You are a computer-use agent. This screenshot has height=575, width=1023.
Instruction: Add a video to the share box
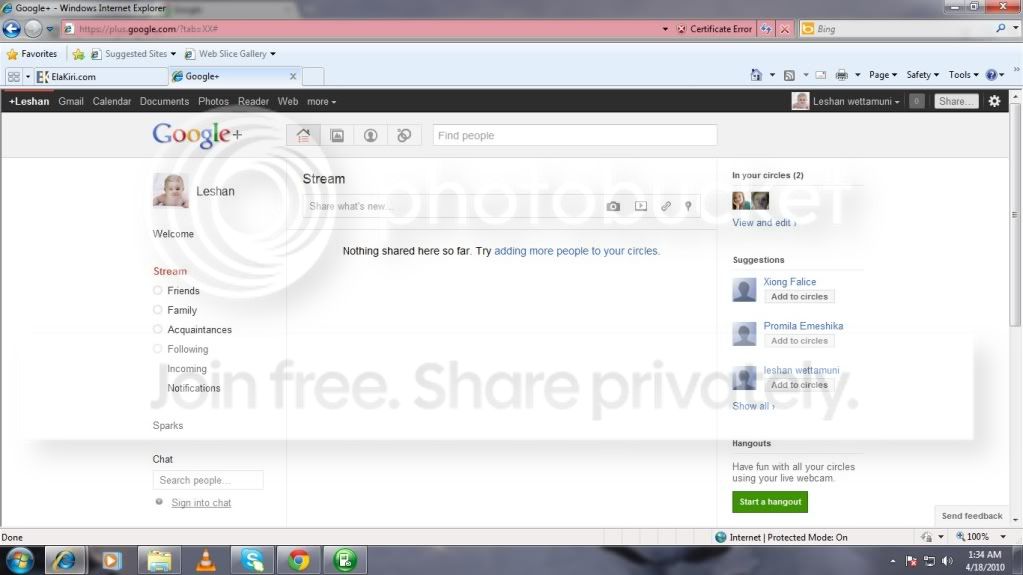(641, 206)
